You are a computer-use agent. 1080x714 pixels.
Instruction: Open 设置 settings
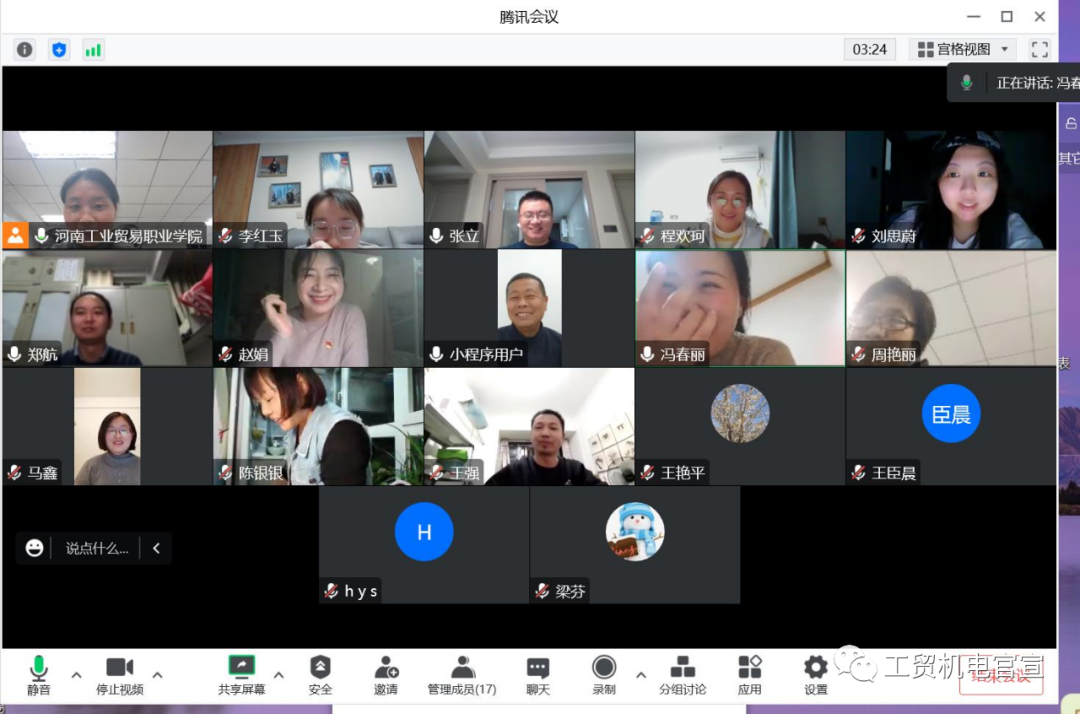click(816, 675)
